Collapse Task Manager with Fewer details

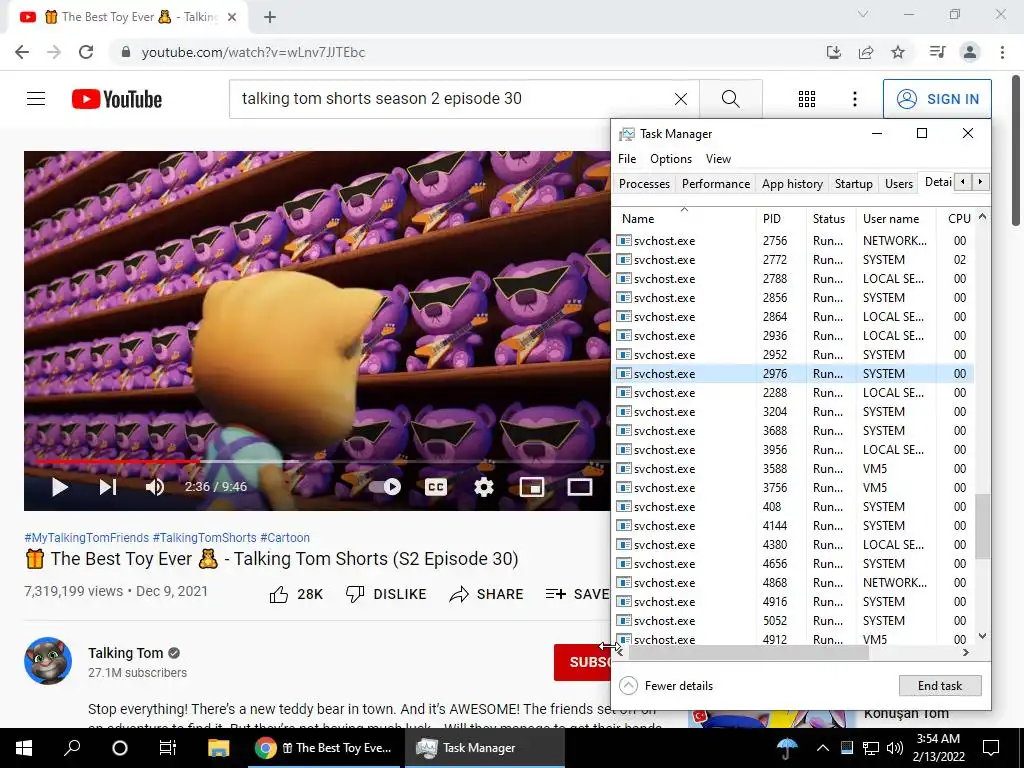pyautogui.click(x=666, y=686)
